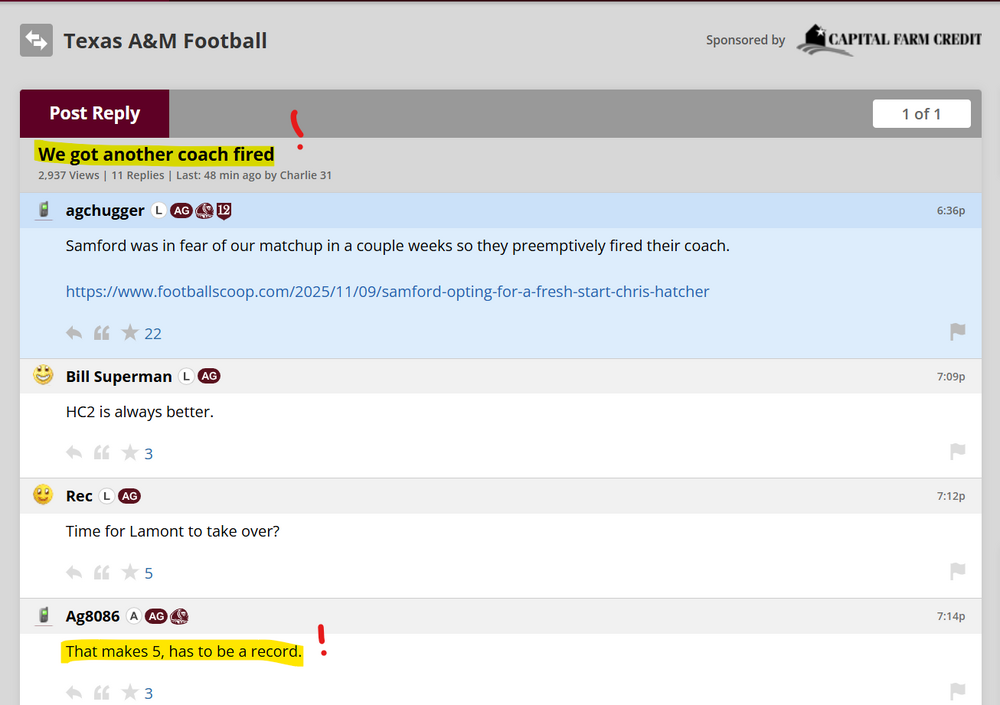
Task: Quote Bill Superman's post
Action: (x=101, y=453)
